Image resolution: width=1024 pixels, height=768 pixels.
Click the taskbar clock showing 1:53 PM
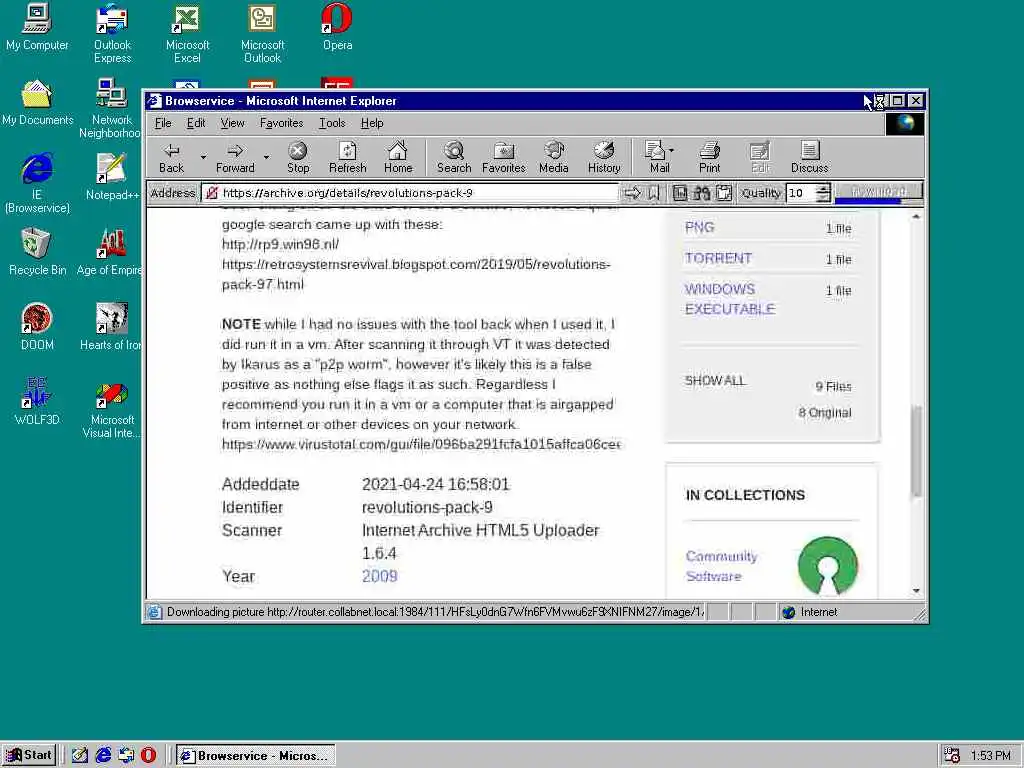[990, 756]
